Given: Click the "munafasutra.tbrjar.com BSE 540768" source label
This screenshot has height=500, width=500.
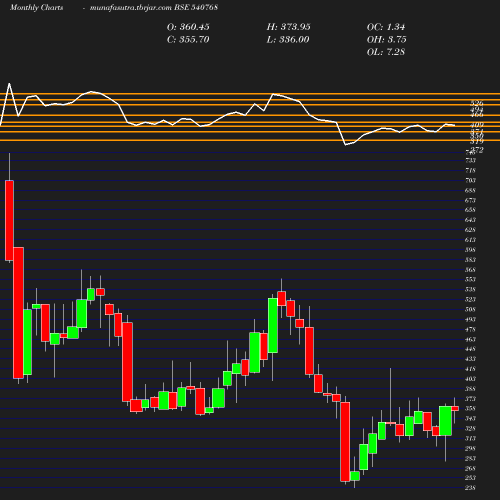Looking at the screenshot, I should point(154,8).
